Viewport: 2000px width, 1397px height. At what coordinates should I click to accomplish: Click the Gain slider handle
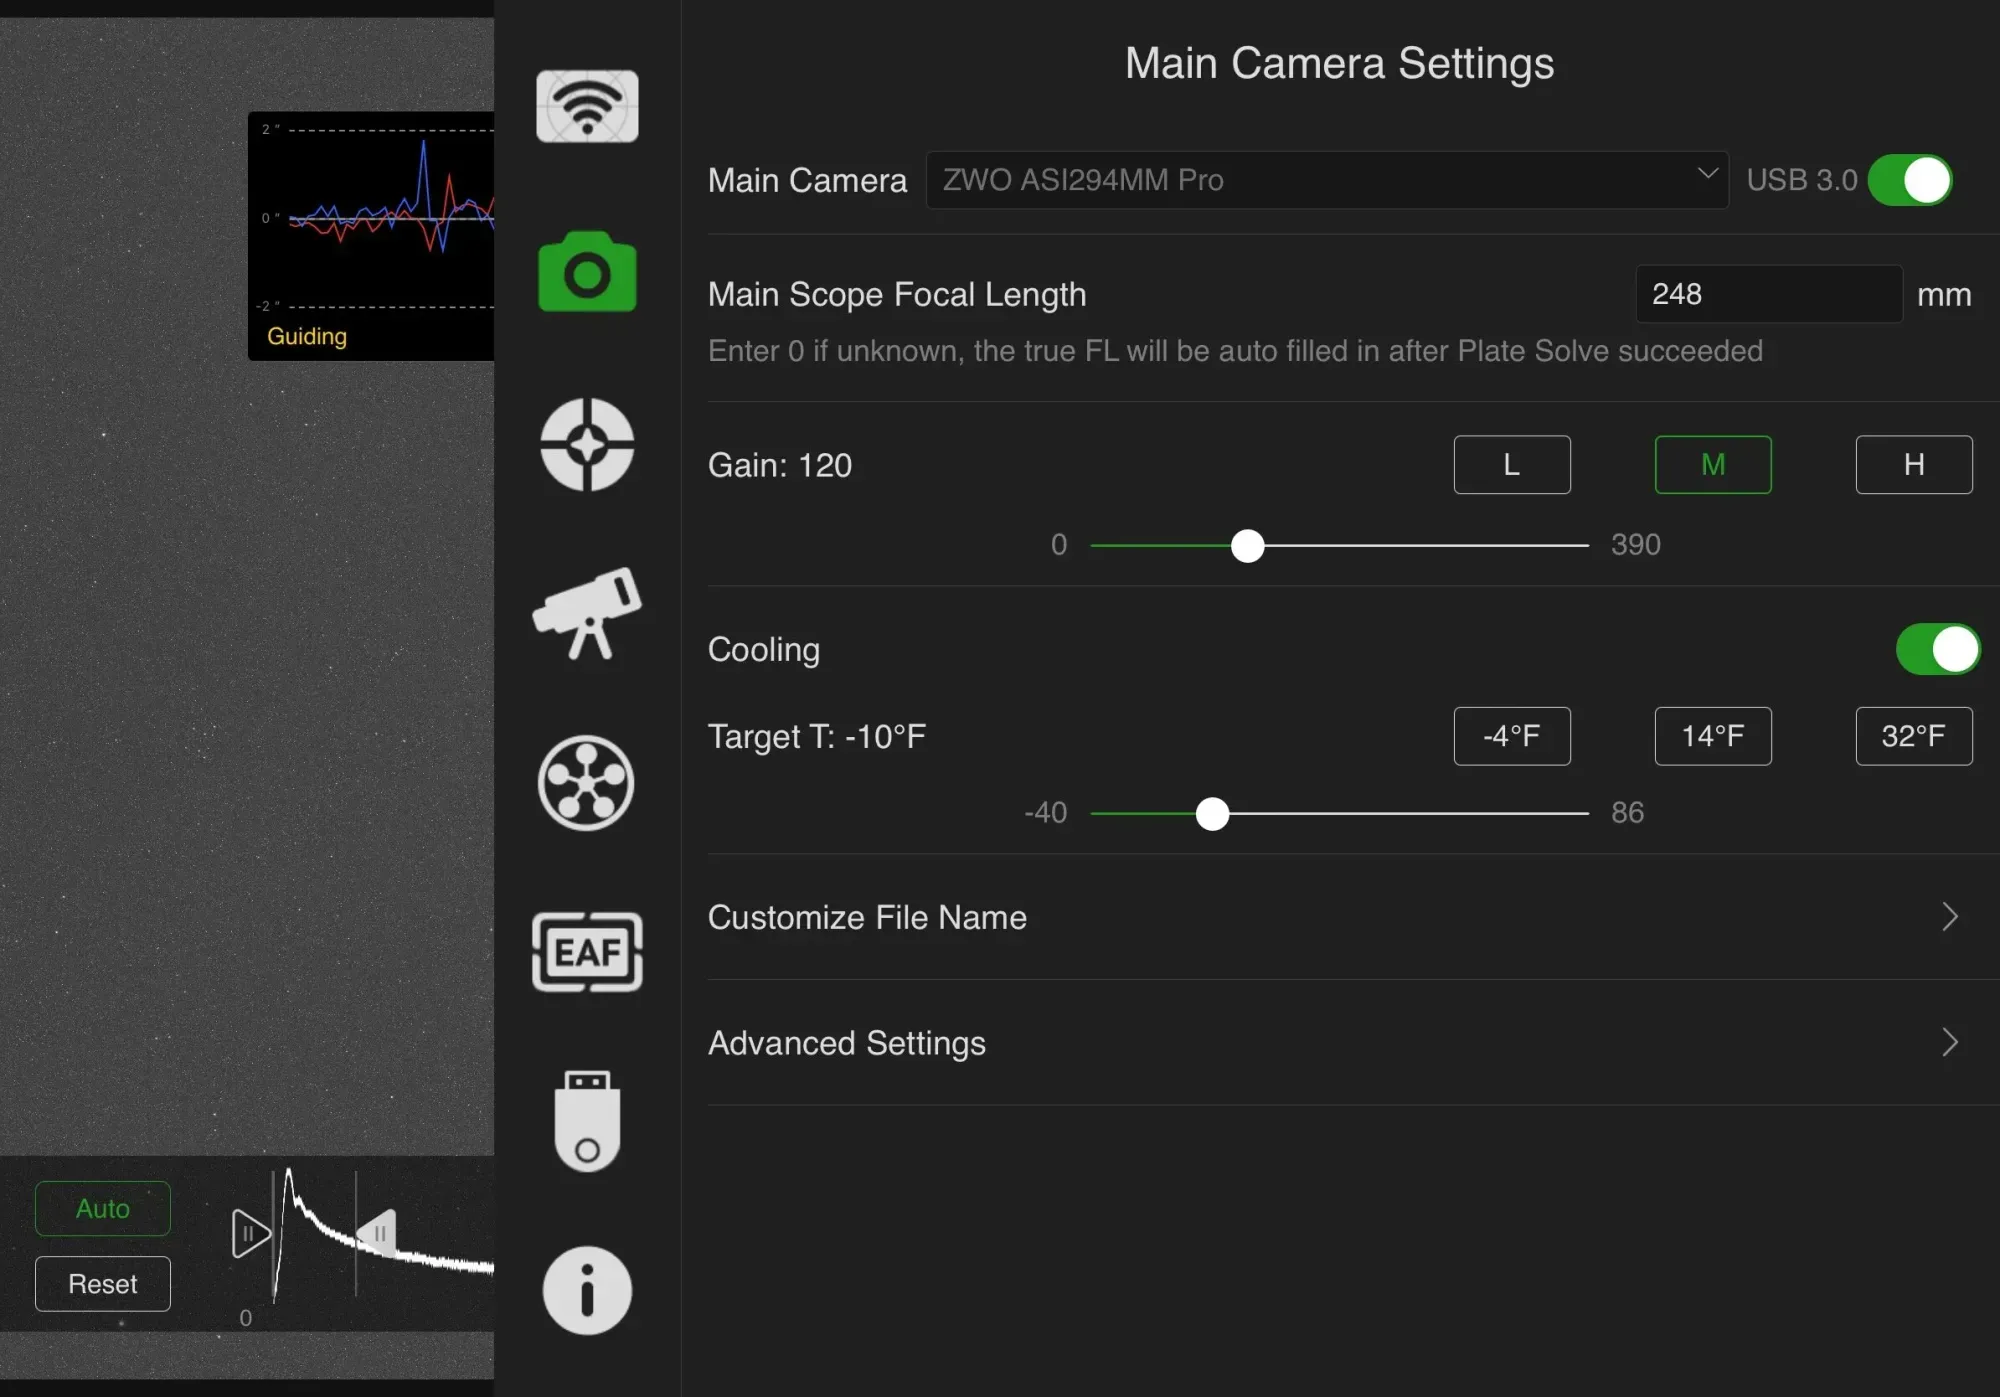(x=1247, y=546)
